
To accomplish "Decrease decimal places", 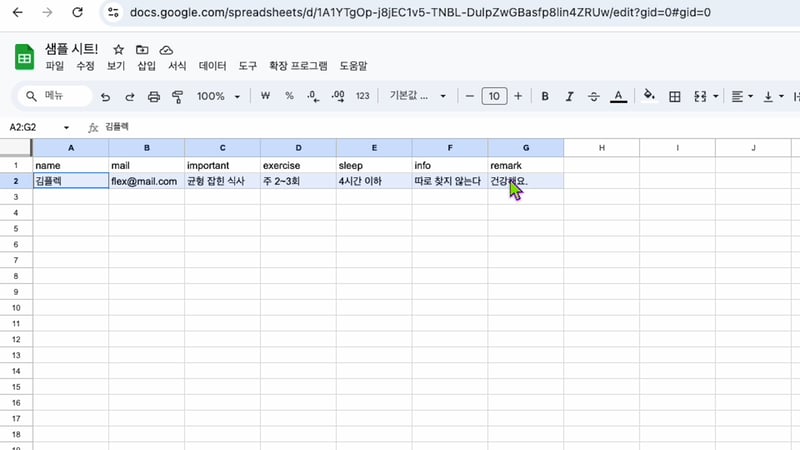I will [x=313, y=96].
